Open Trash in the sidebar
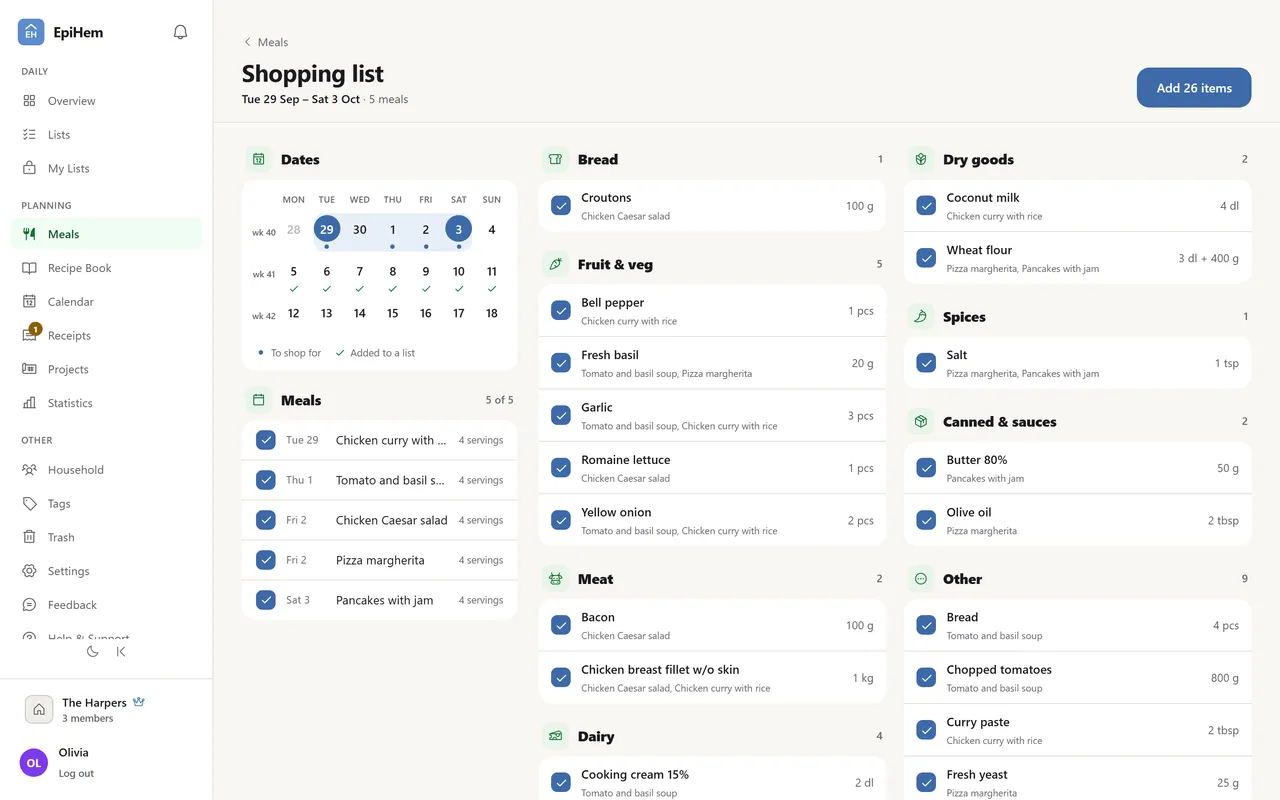 [106, 537]
